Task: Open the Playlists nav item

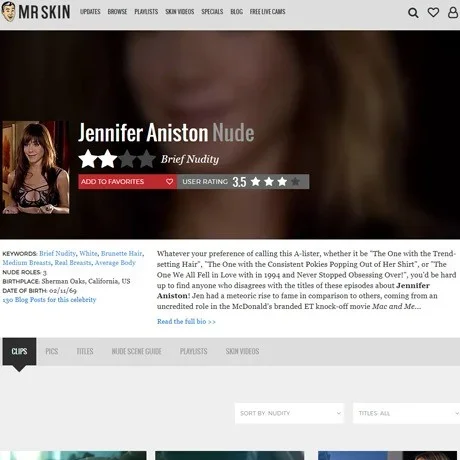Action: (146, 12)
